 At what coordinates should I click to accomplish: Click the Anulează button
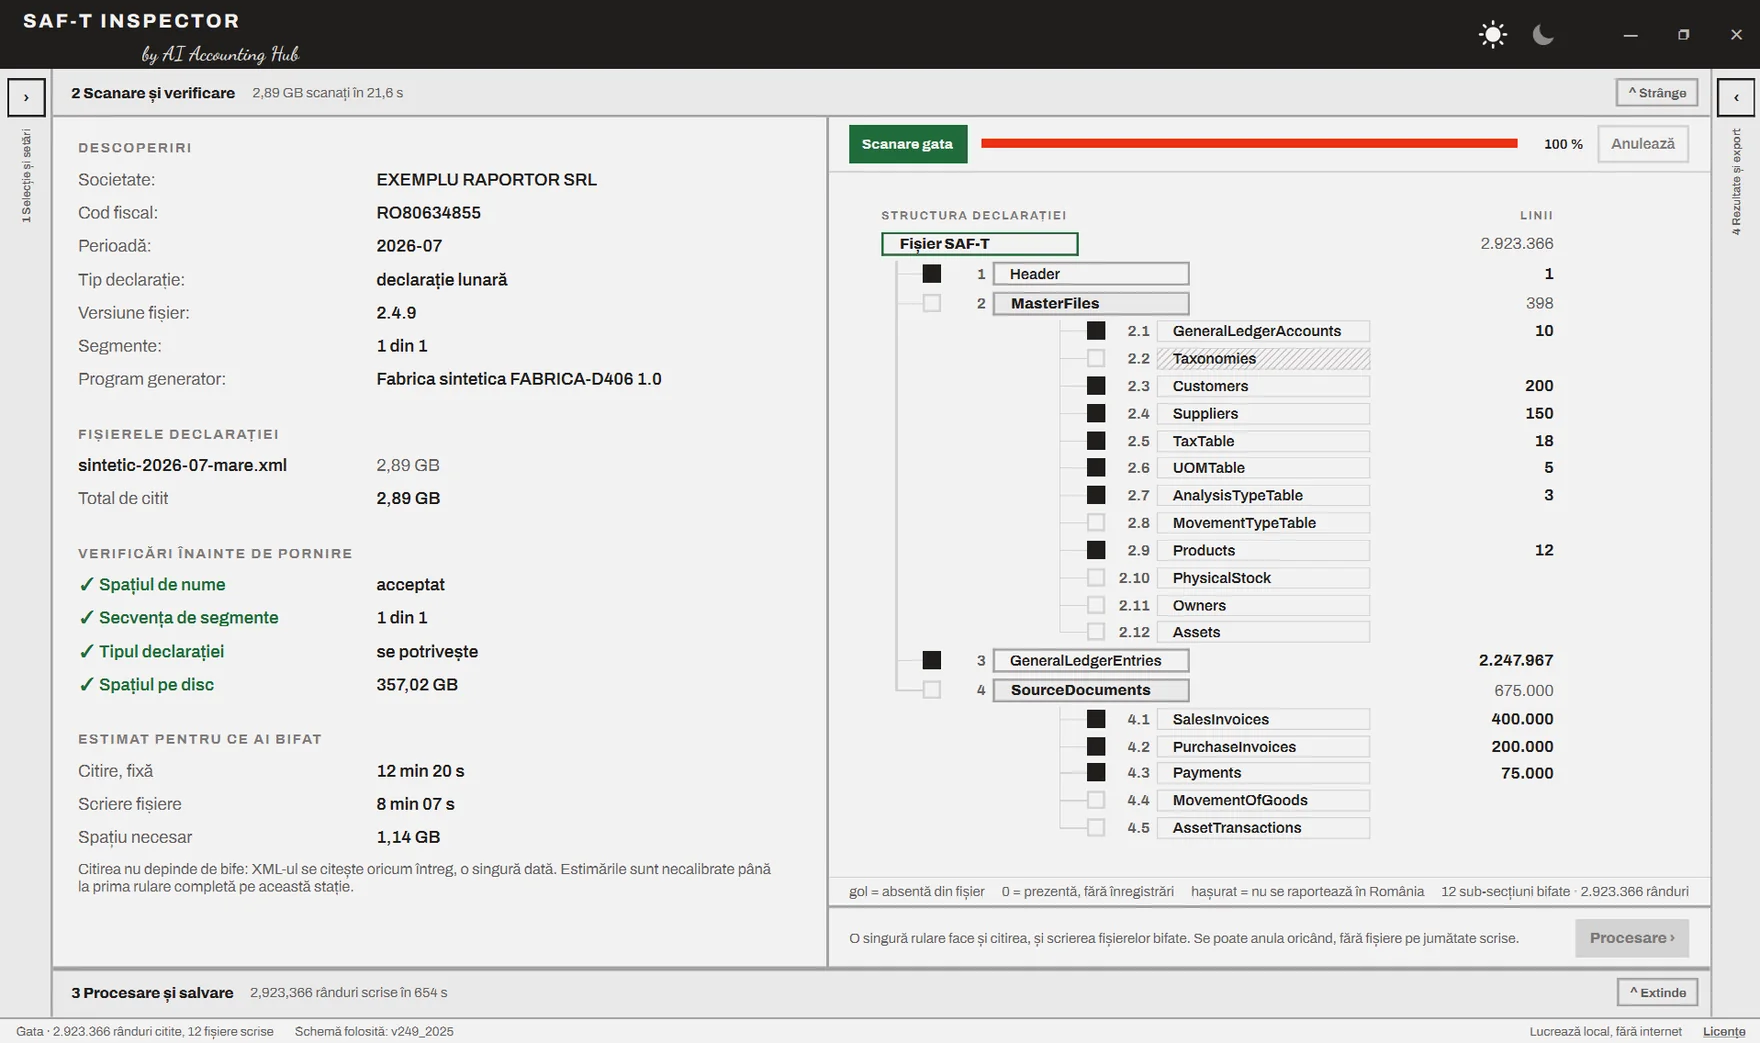click(x=1643, y=144)
